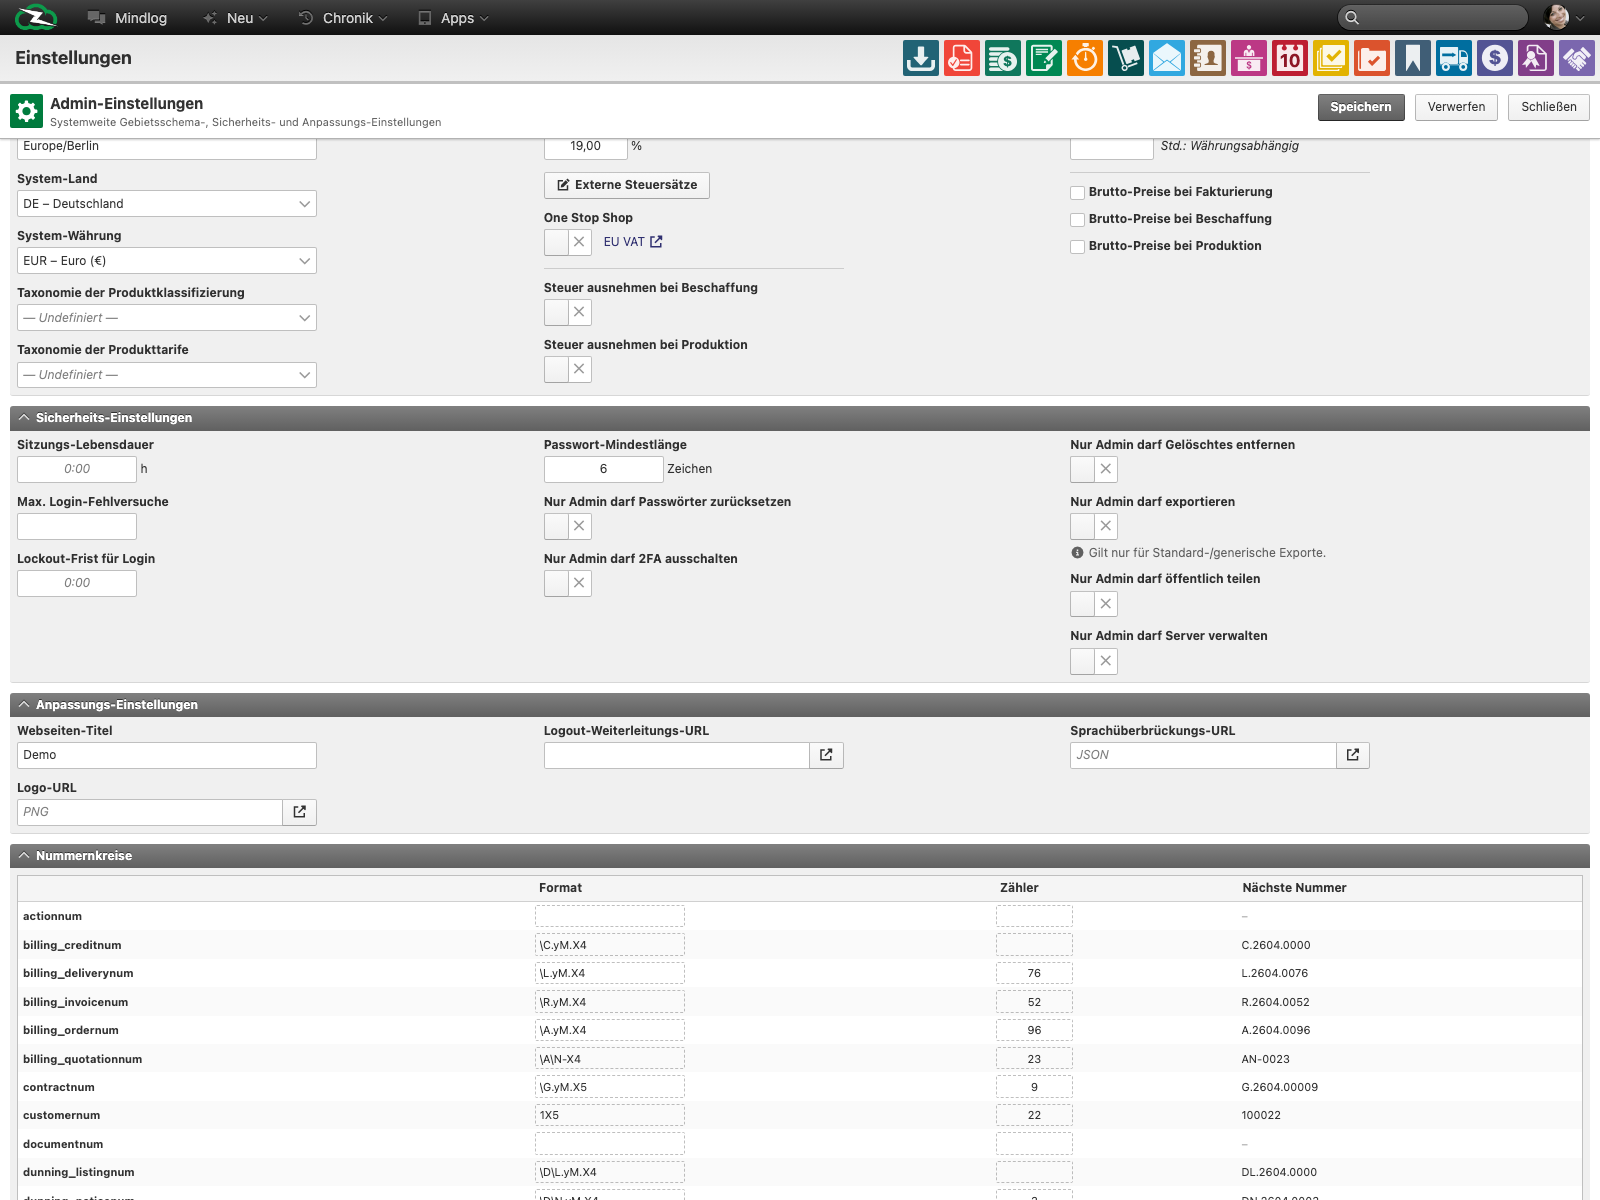1600x1200 pixels.
Task: Open Taxonomie der Produkttarife dropdown
Action: (x=167, y=375)
